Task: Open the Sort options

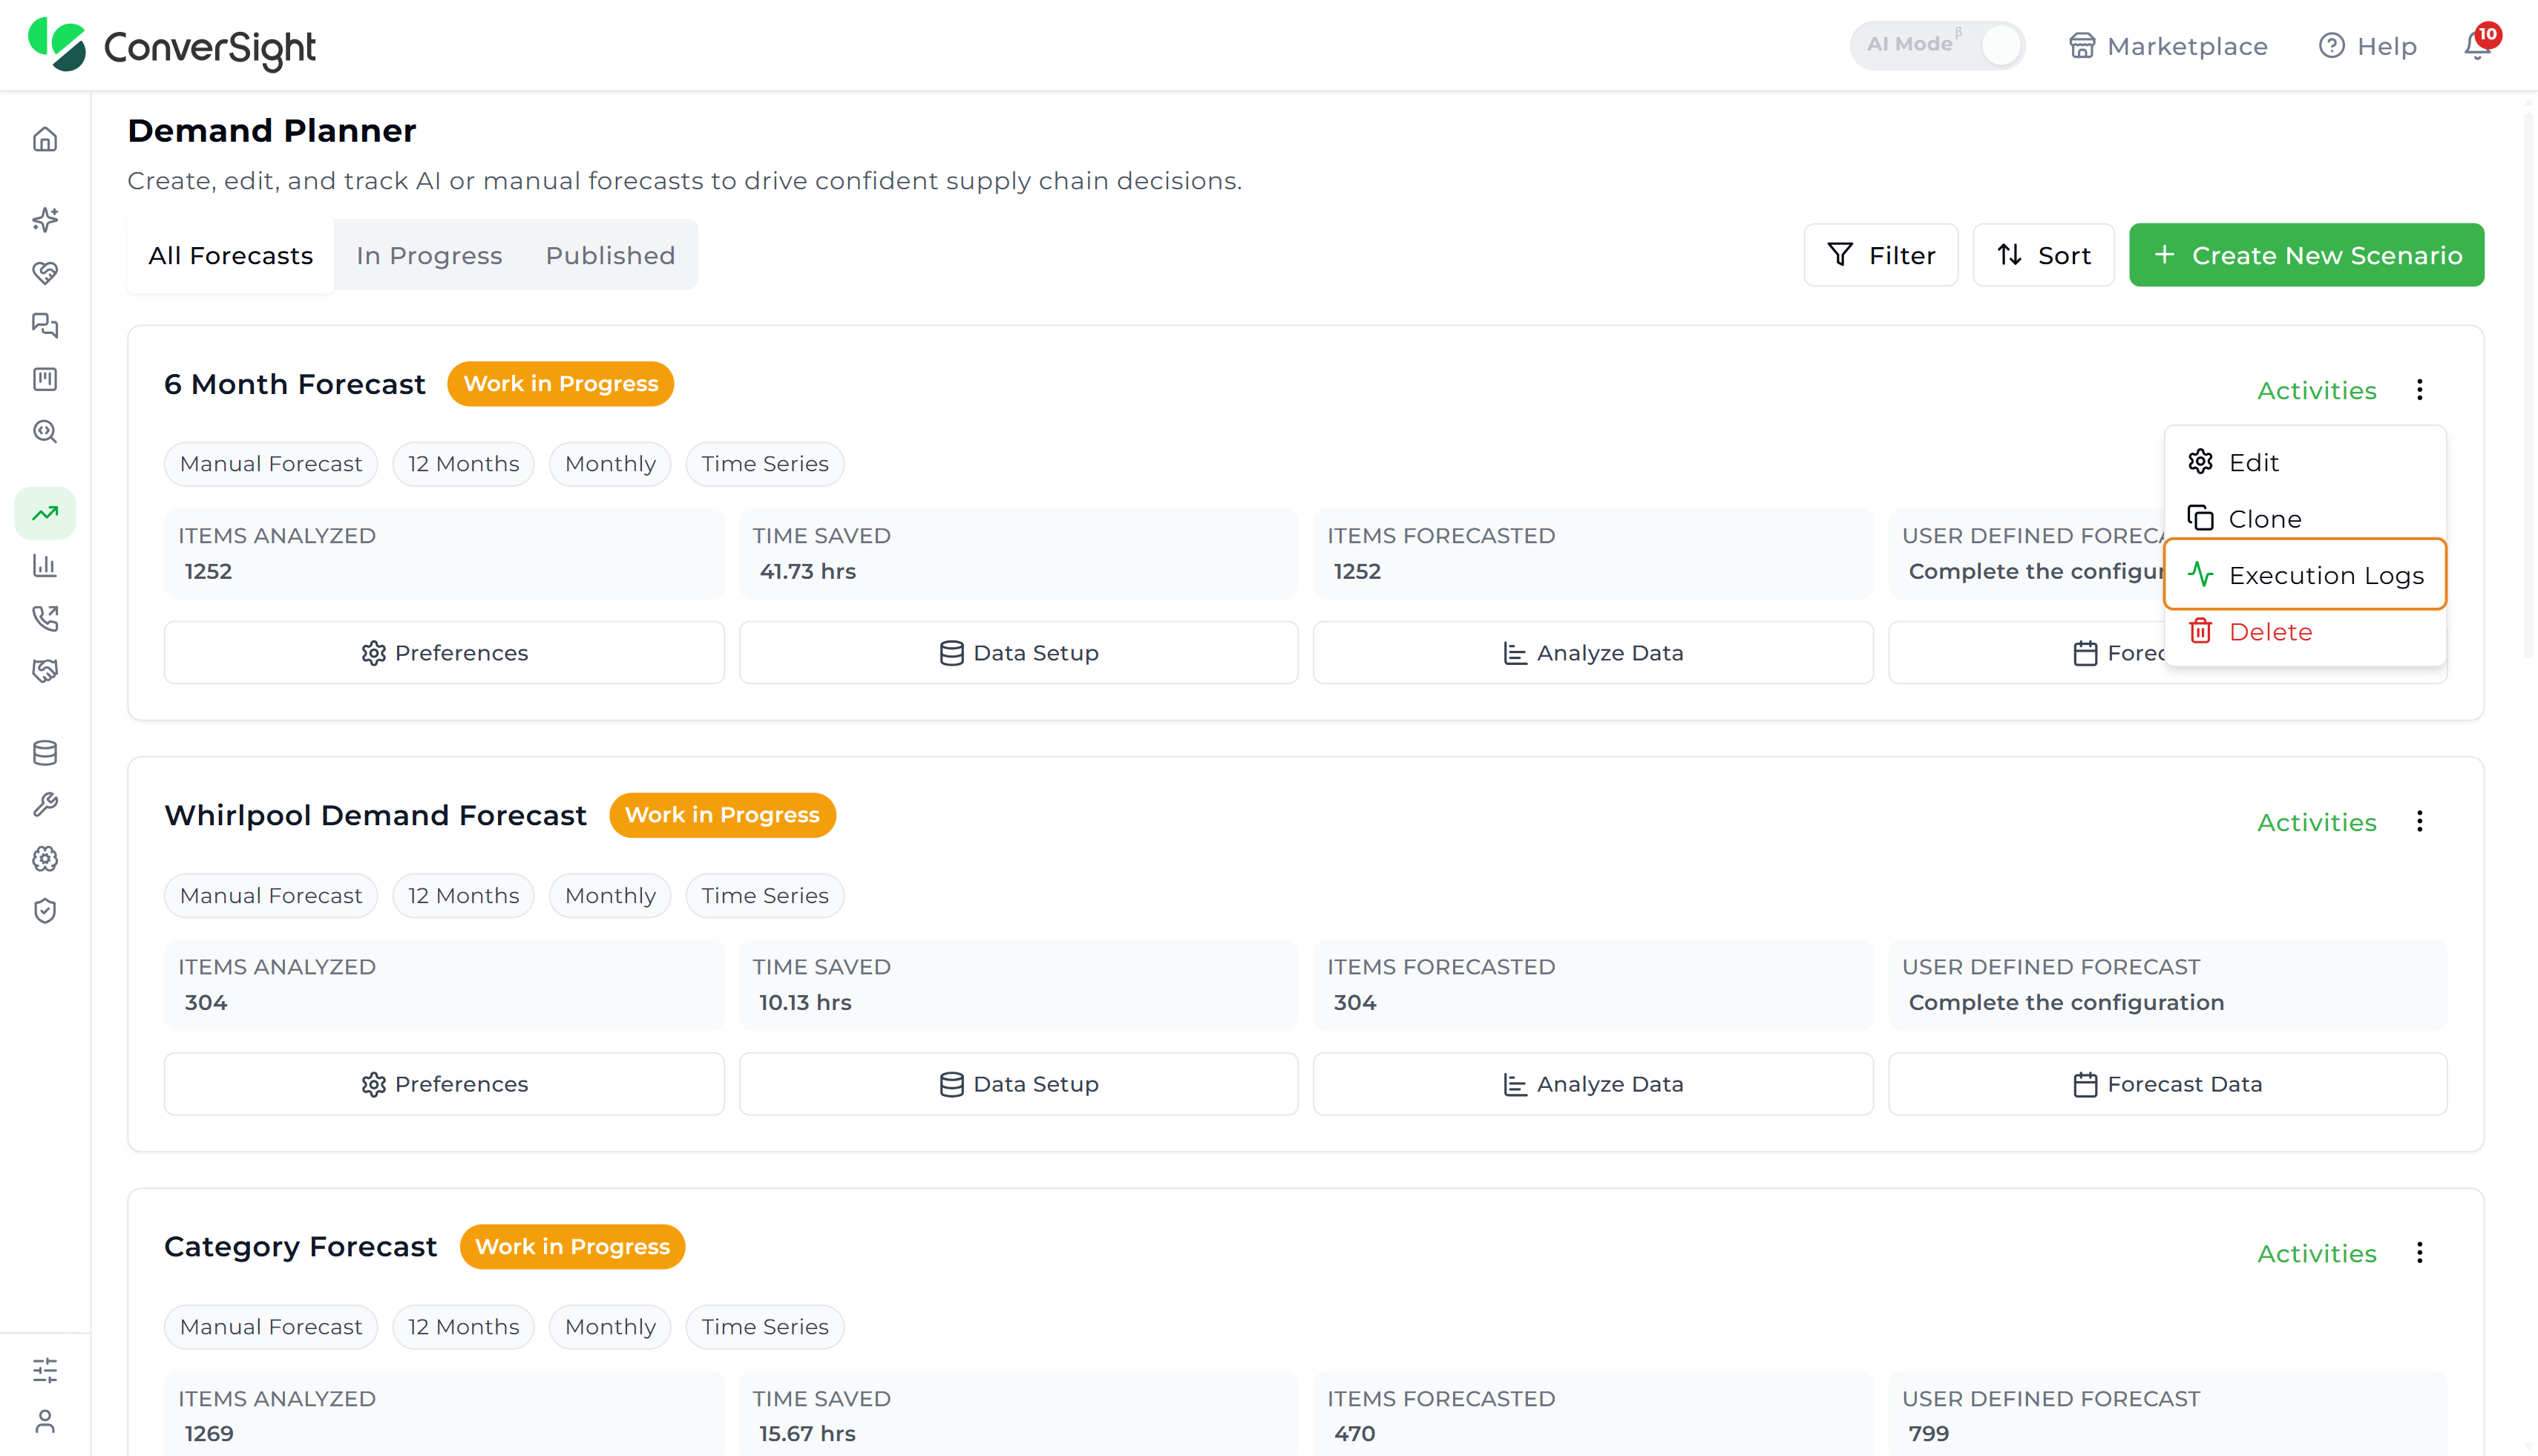Action: [2044, 255]
